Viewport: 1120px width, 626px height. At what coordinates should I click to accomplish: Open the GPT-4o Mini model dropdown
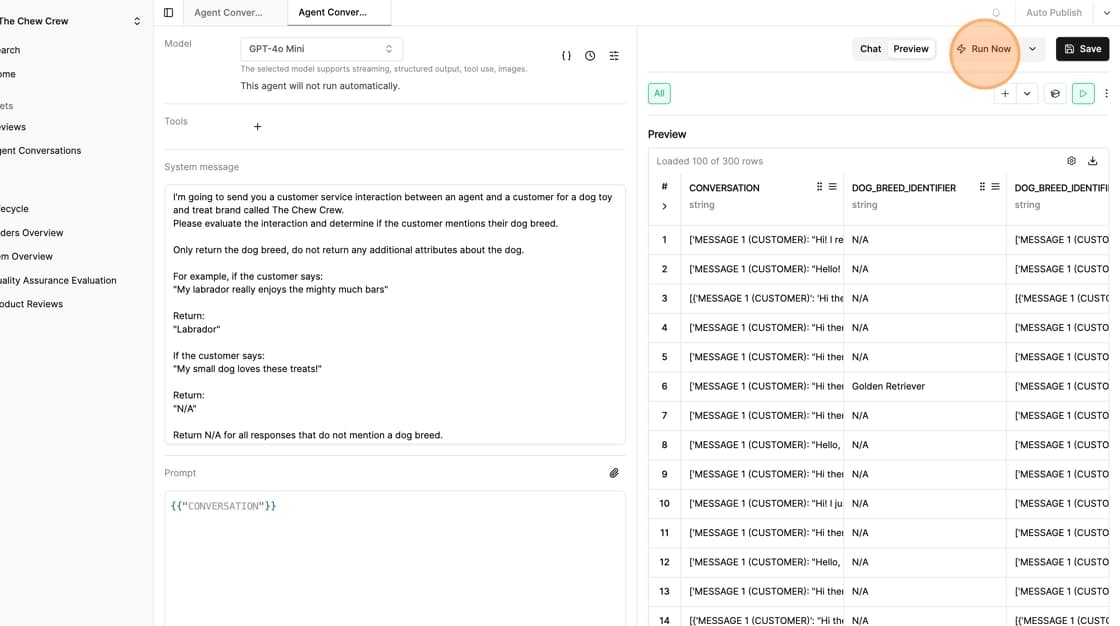click(321, 49)
